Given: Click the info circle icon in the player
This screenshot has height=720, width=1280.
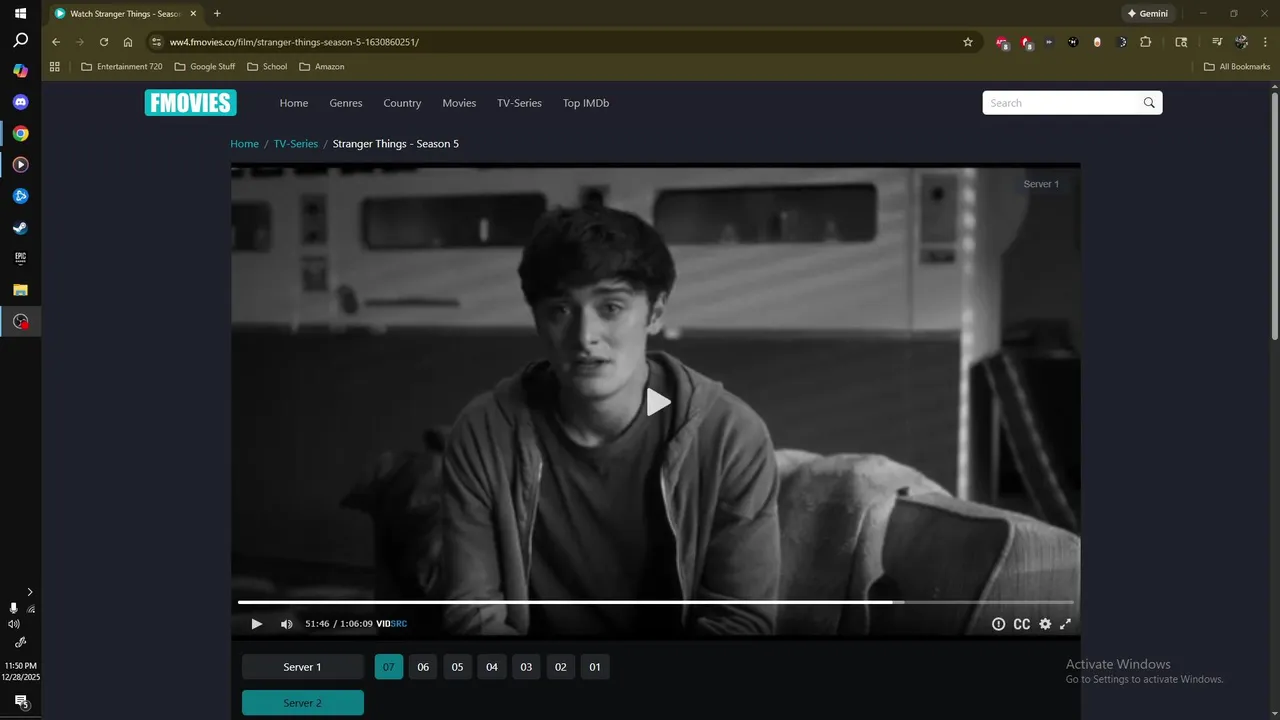Looking at the screenshot, I should point(998,624).
